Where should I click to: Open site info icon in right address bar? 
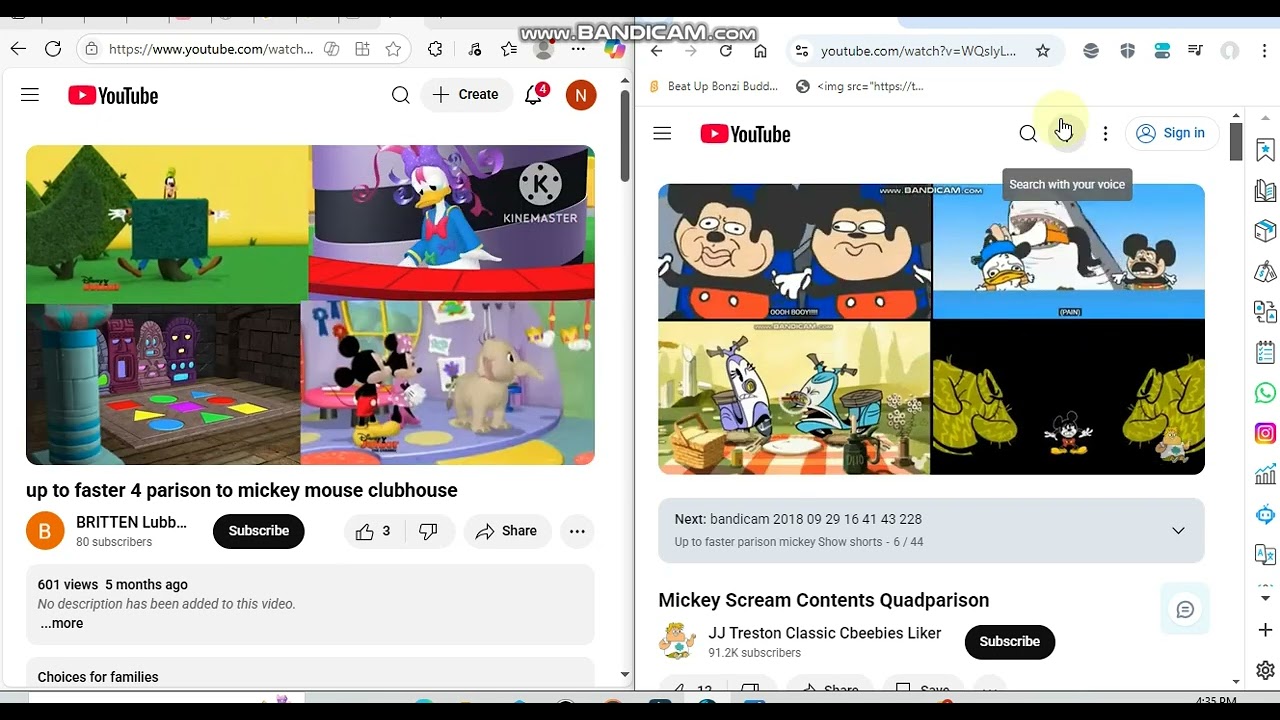click(x=801, y=51)
